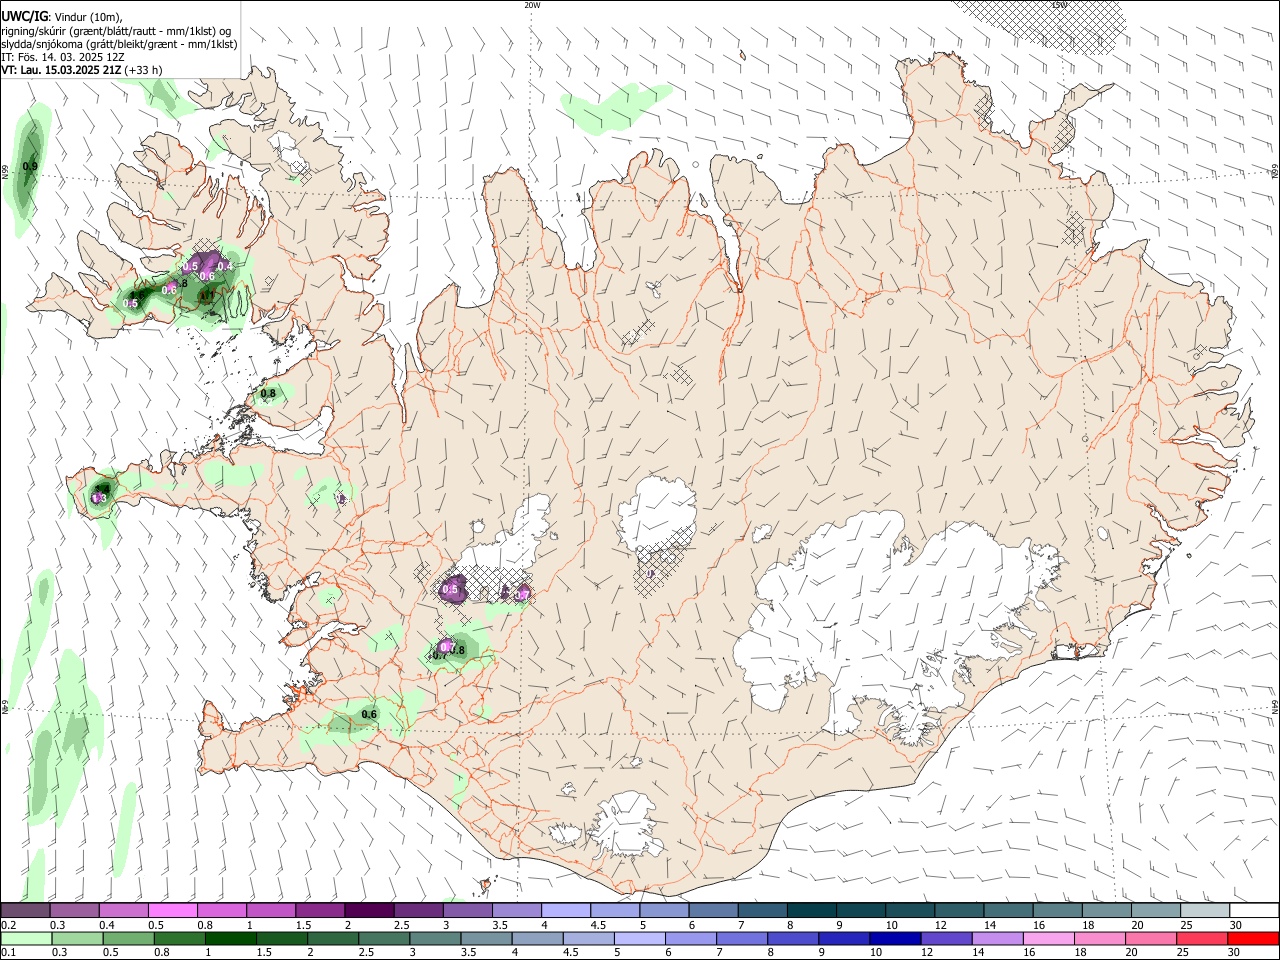Screen dimensions: 1280x960
Task: Click the '0.1' label starting the bottom legend
Action: point(9,953)
